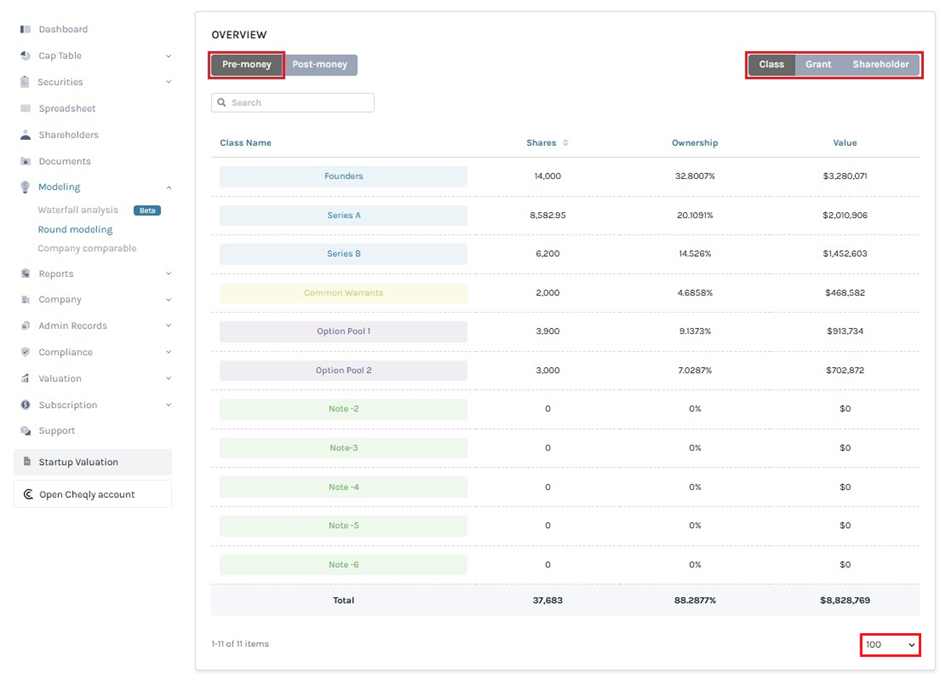940x674 pixels.
Task: Click the Startup Valuation button
Action: [x=92, y=462]
